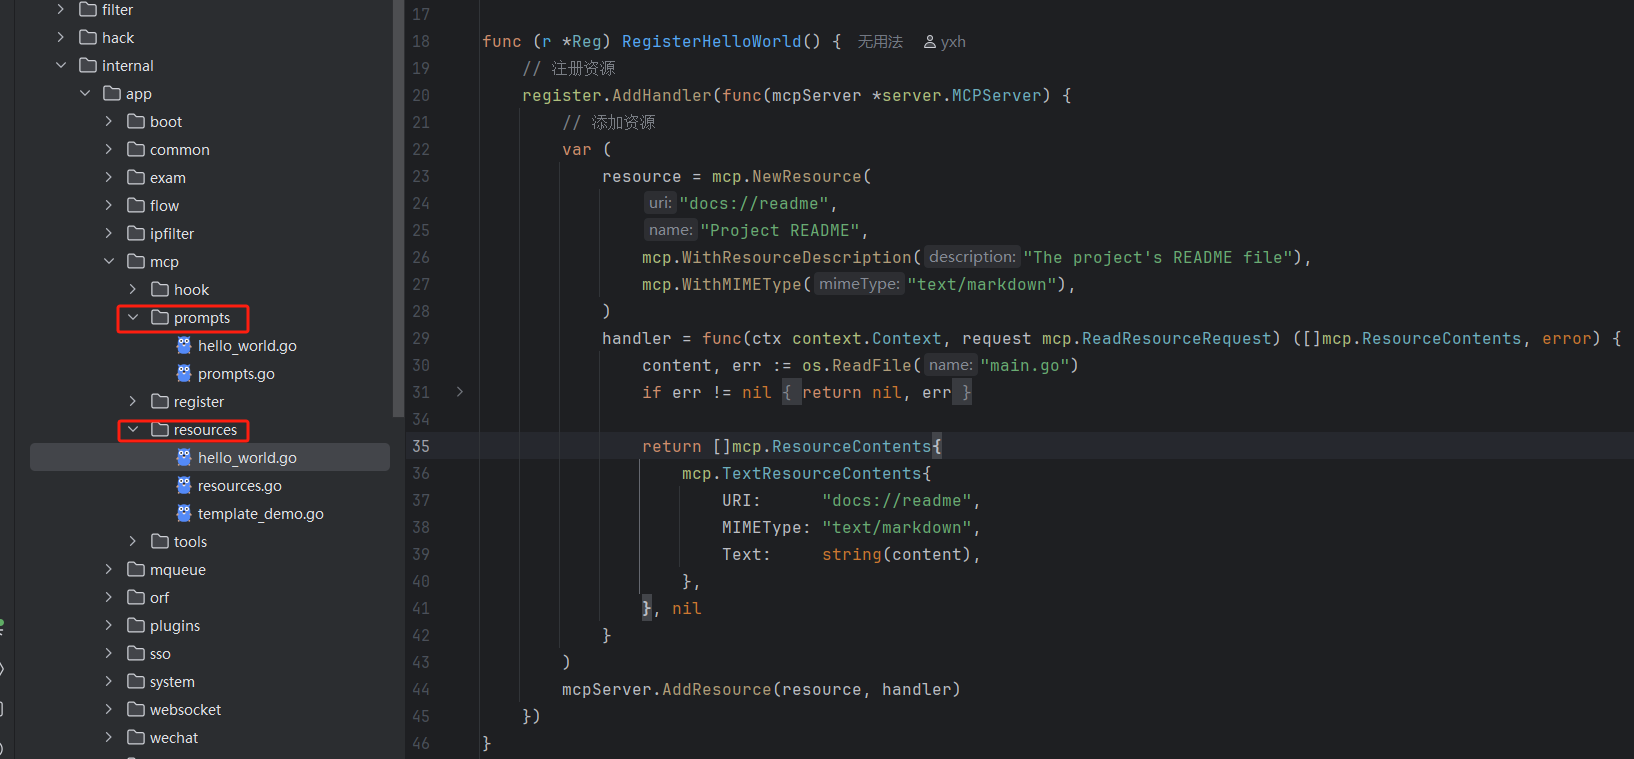Click the "Project README" string literal
The height and width of the screenshot is (759, 1634).
coord(781,230)
